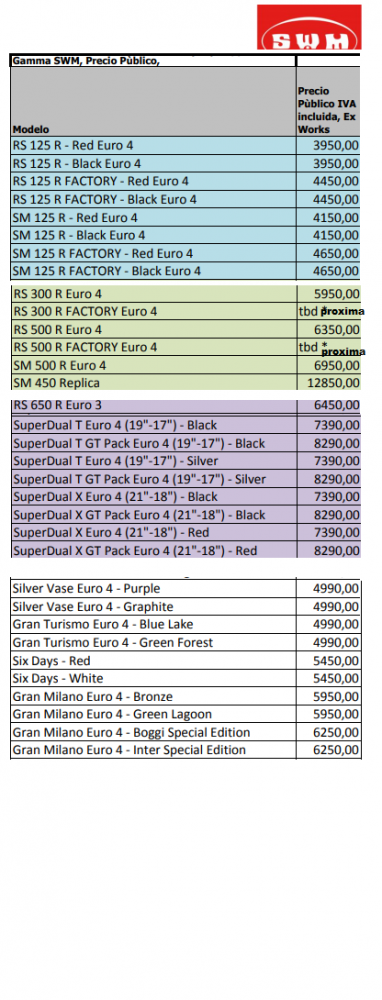Select RS 125 R - Red Euro 4 row
382x1000 pixels.
tap(186, 145)
